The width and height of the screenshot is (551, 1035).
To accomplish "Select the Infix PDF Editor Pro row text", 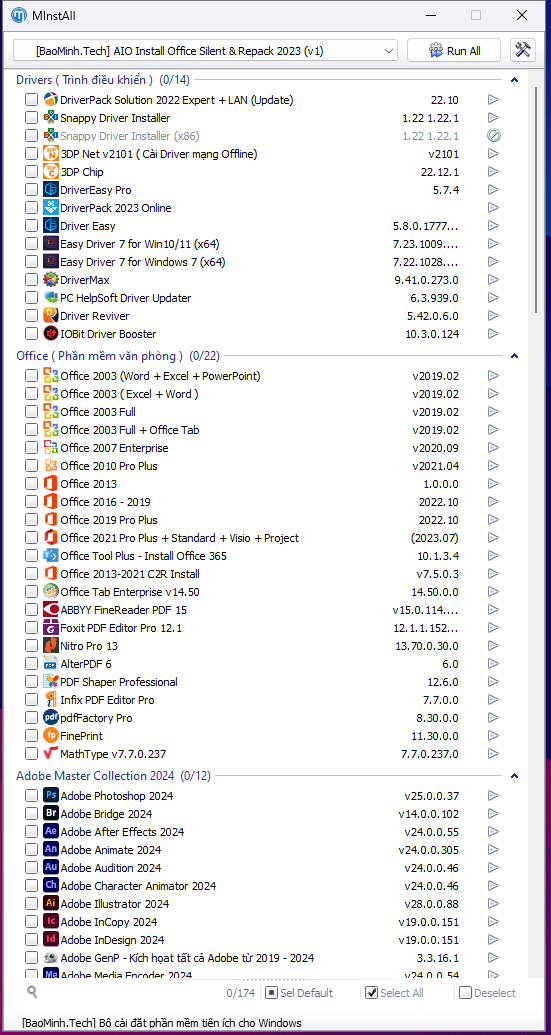I will 107,700.
